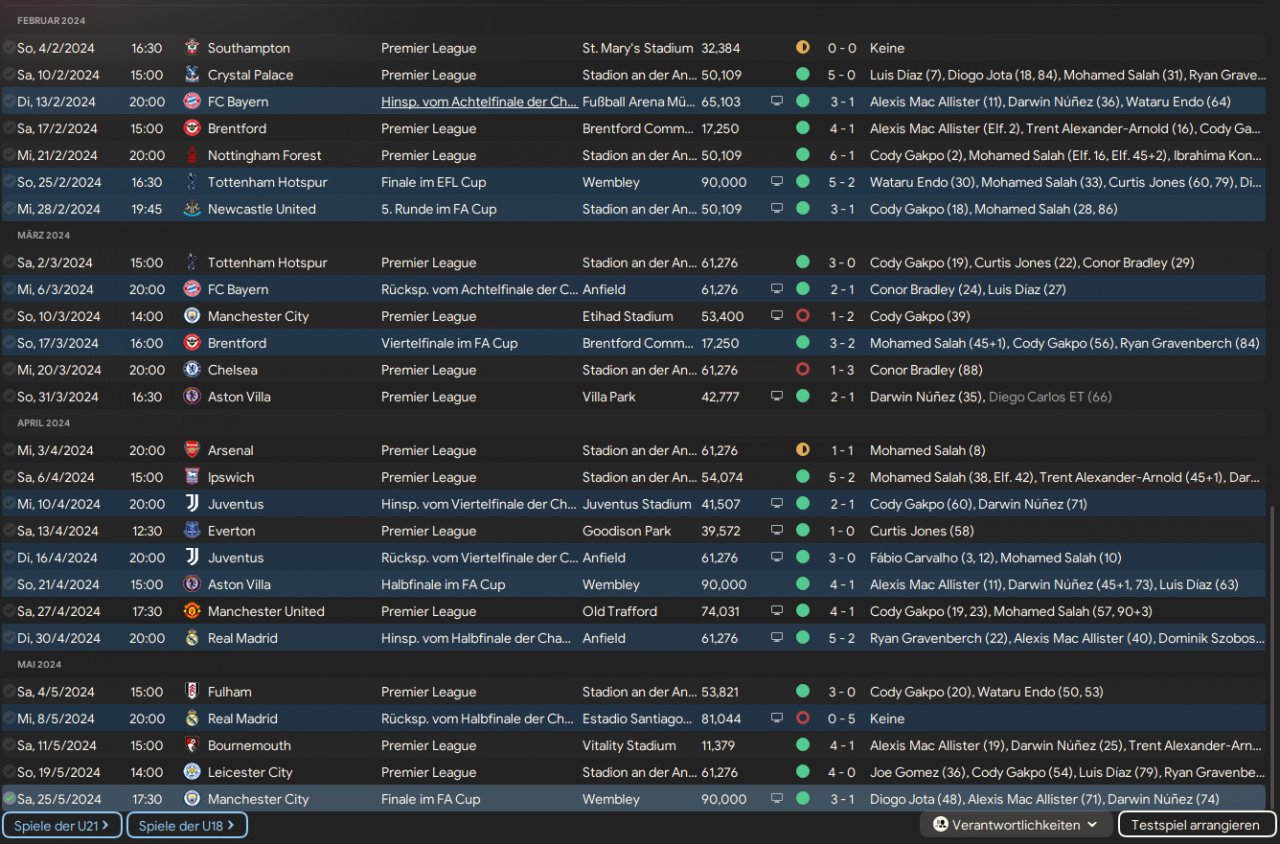The image size is (1280, 844).
Task: Click the attendance figure 74,031
Action: (x=720, y=611)
